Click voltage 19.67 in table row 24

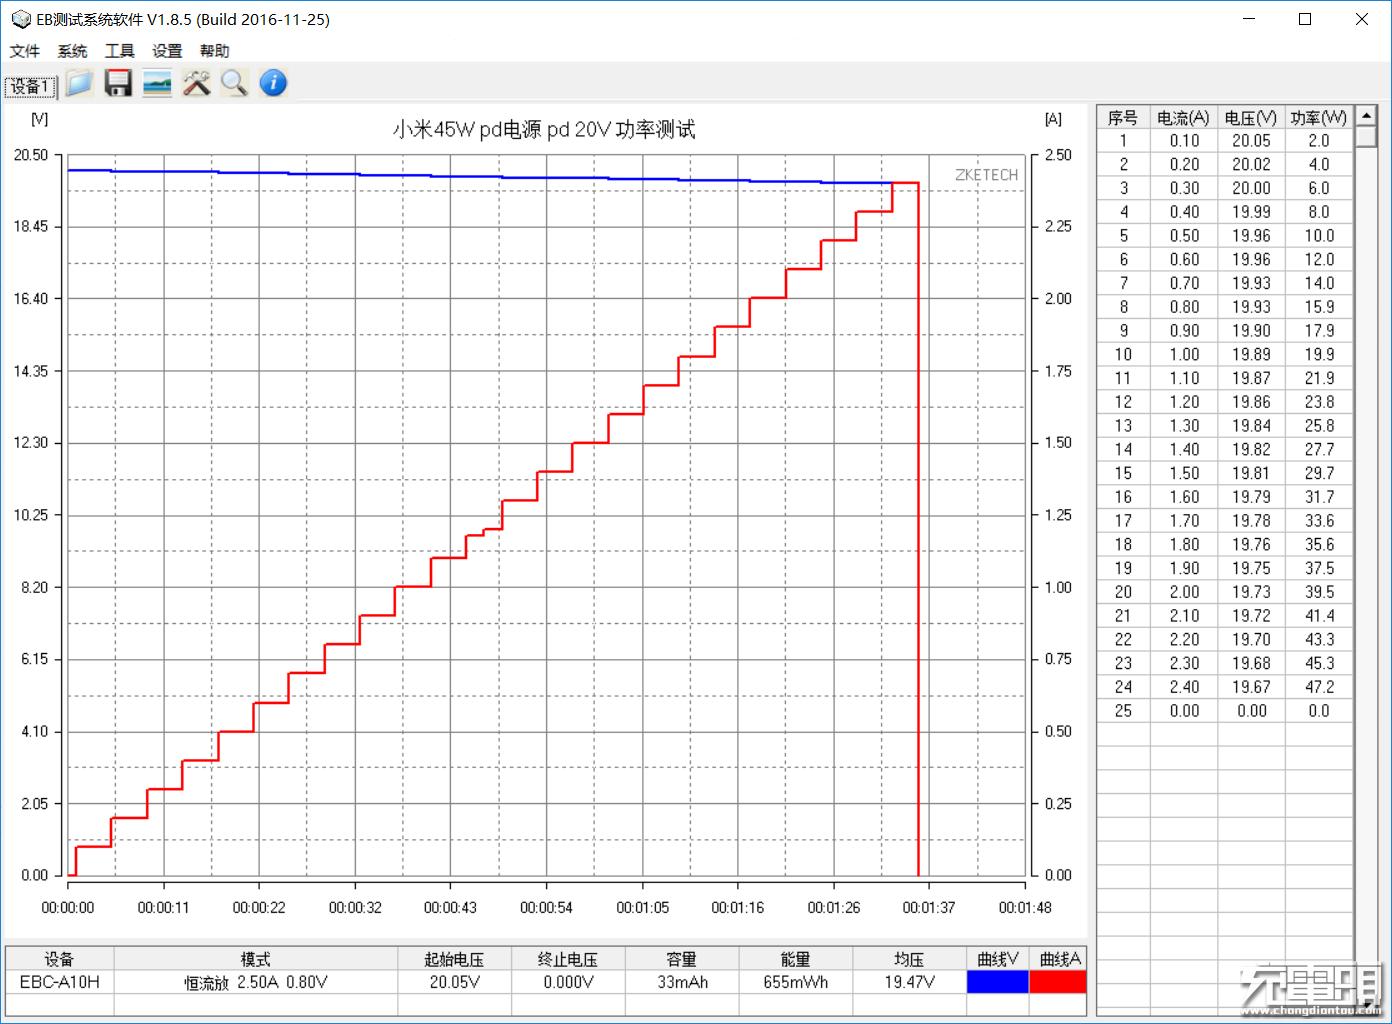point(1251,687)
